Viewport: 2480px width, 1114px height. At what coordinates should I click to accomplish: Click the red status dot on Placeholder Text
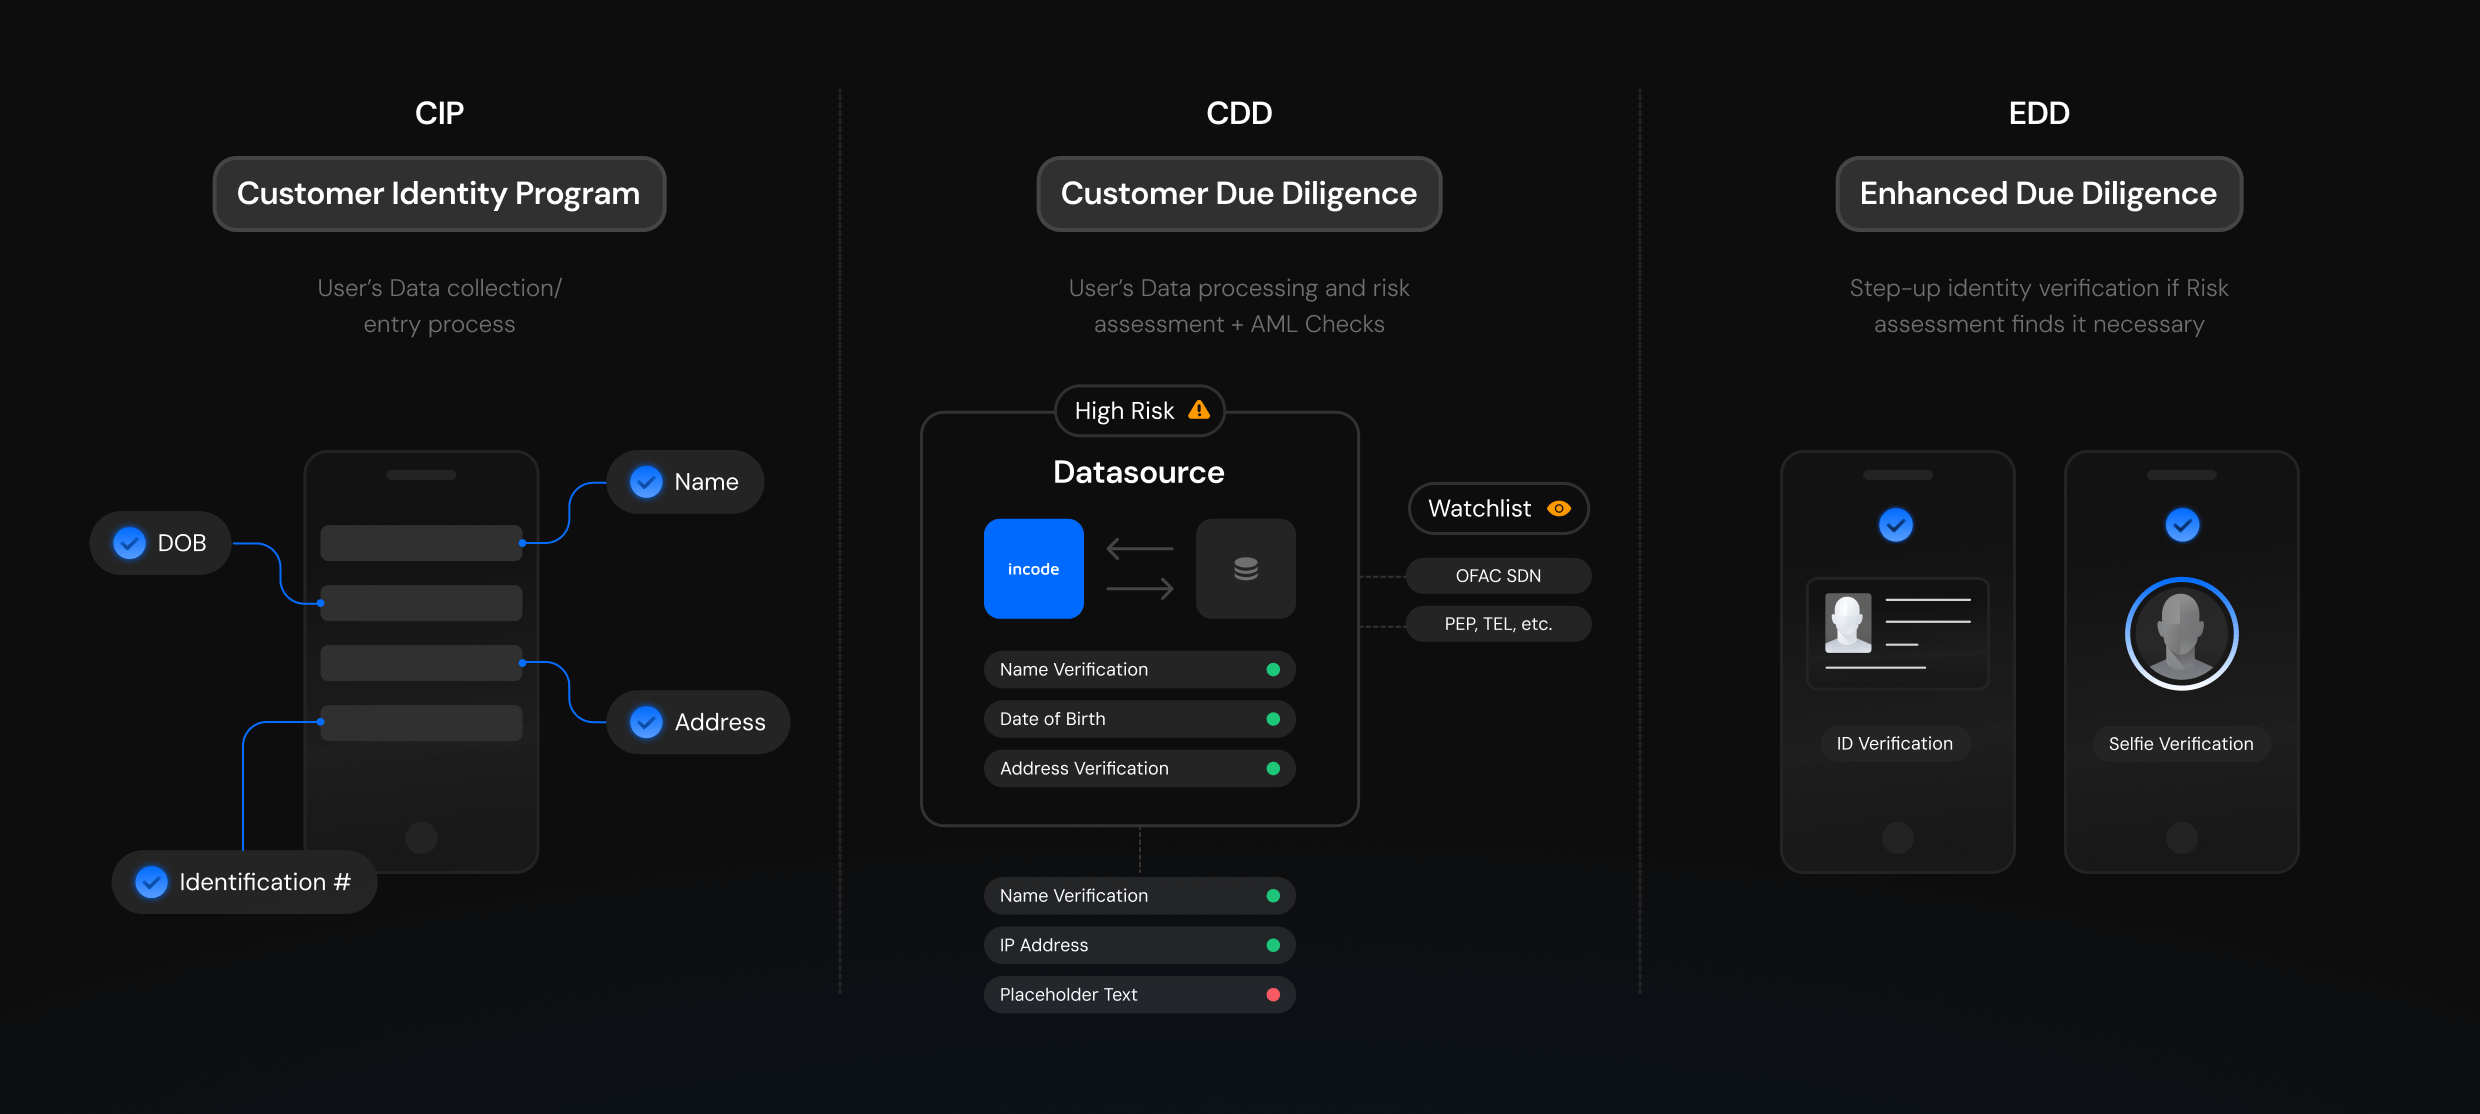(x=1273, y=995)
